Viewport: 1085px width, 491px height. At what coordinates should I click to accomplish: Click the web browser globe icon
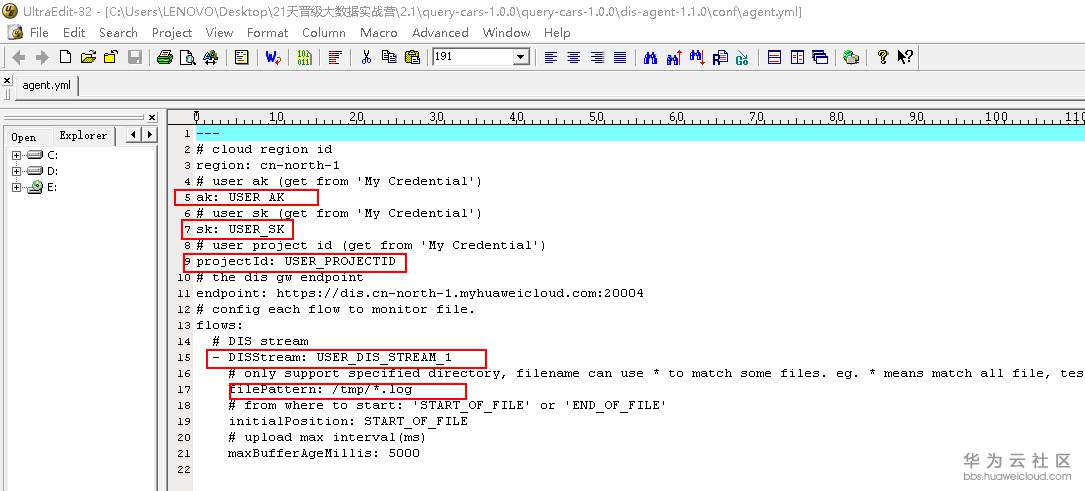point(851,57)
